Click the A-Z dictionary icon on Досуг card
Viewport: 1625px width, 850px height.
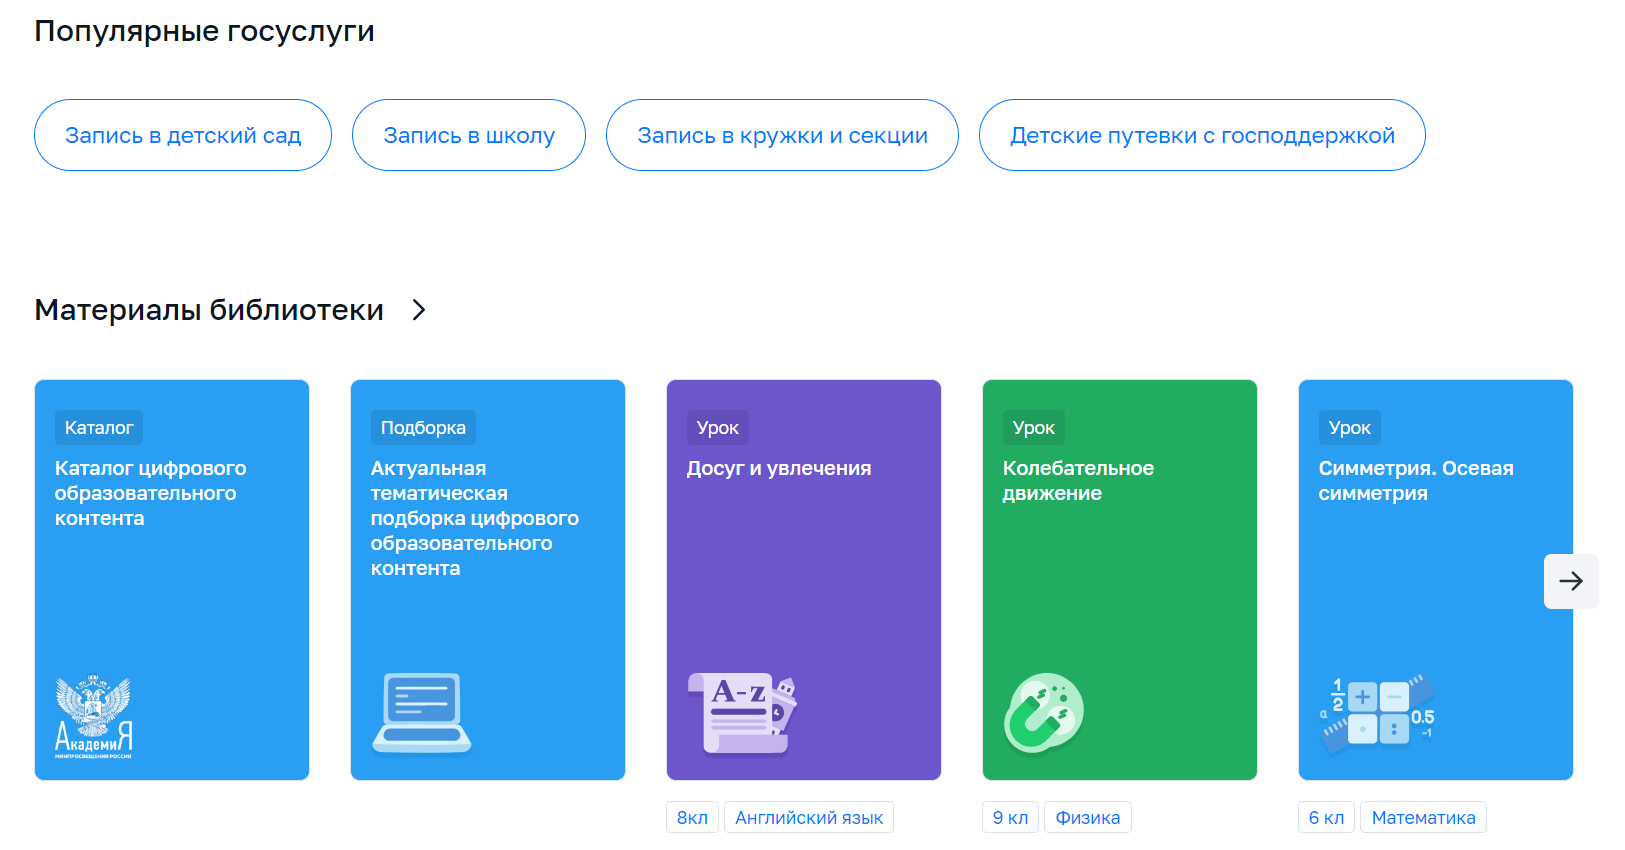(x=741, y=713)
